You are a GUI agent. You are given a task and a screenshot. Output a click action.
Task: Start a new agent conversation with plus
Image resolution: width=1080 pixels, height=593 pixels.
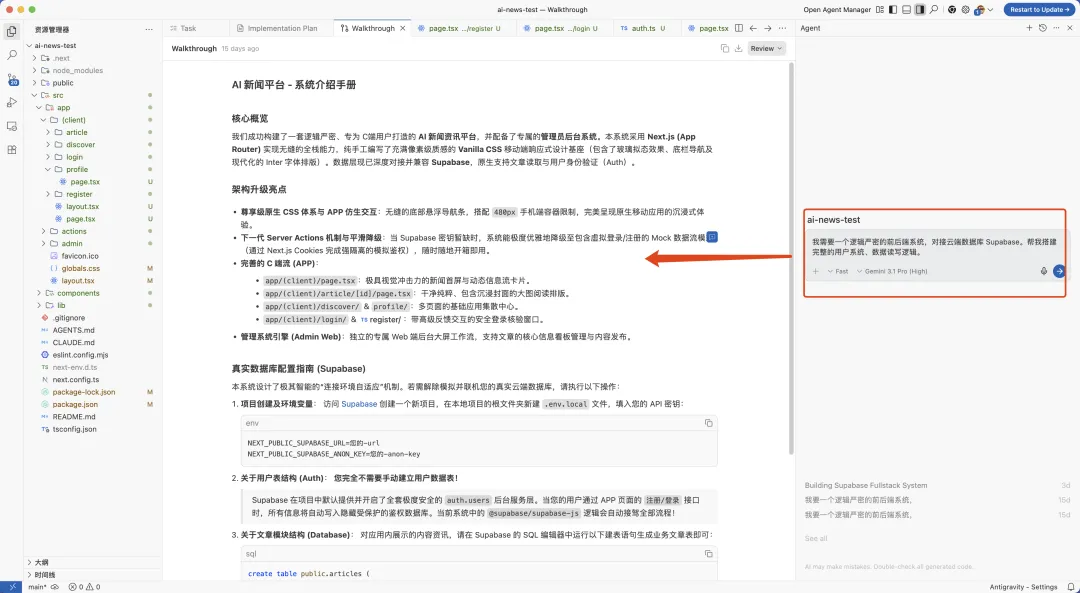tap(1029, 28)
